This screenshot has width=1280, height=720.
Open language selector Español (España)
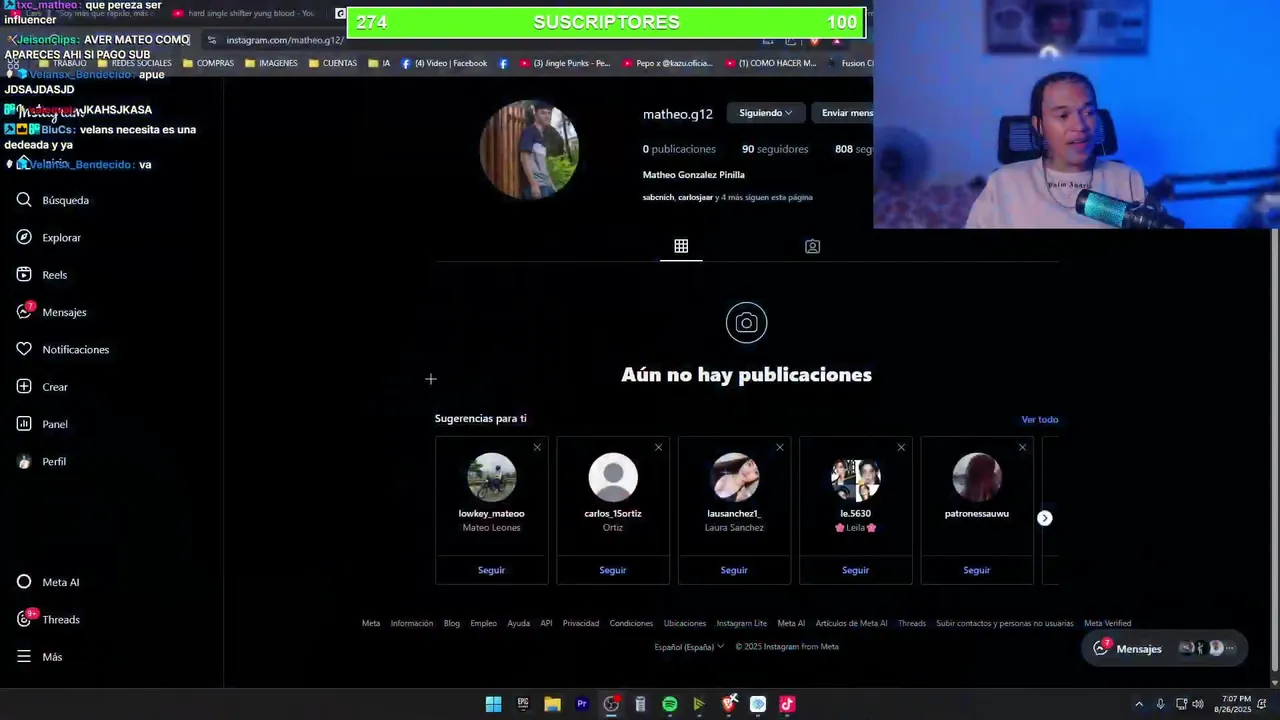click(x=689, y=647)
